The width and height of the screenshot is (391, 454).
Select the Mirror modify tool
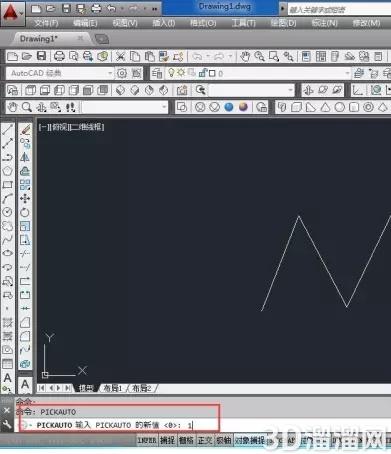tap(25, 157)
